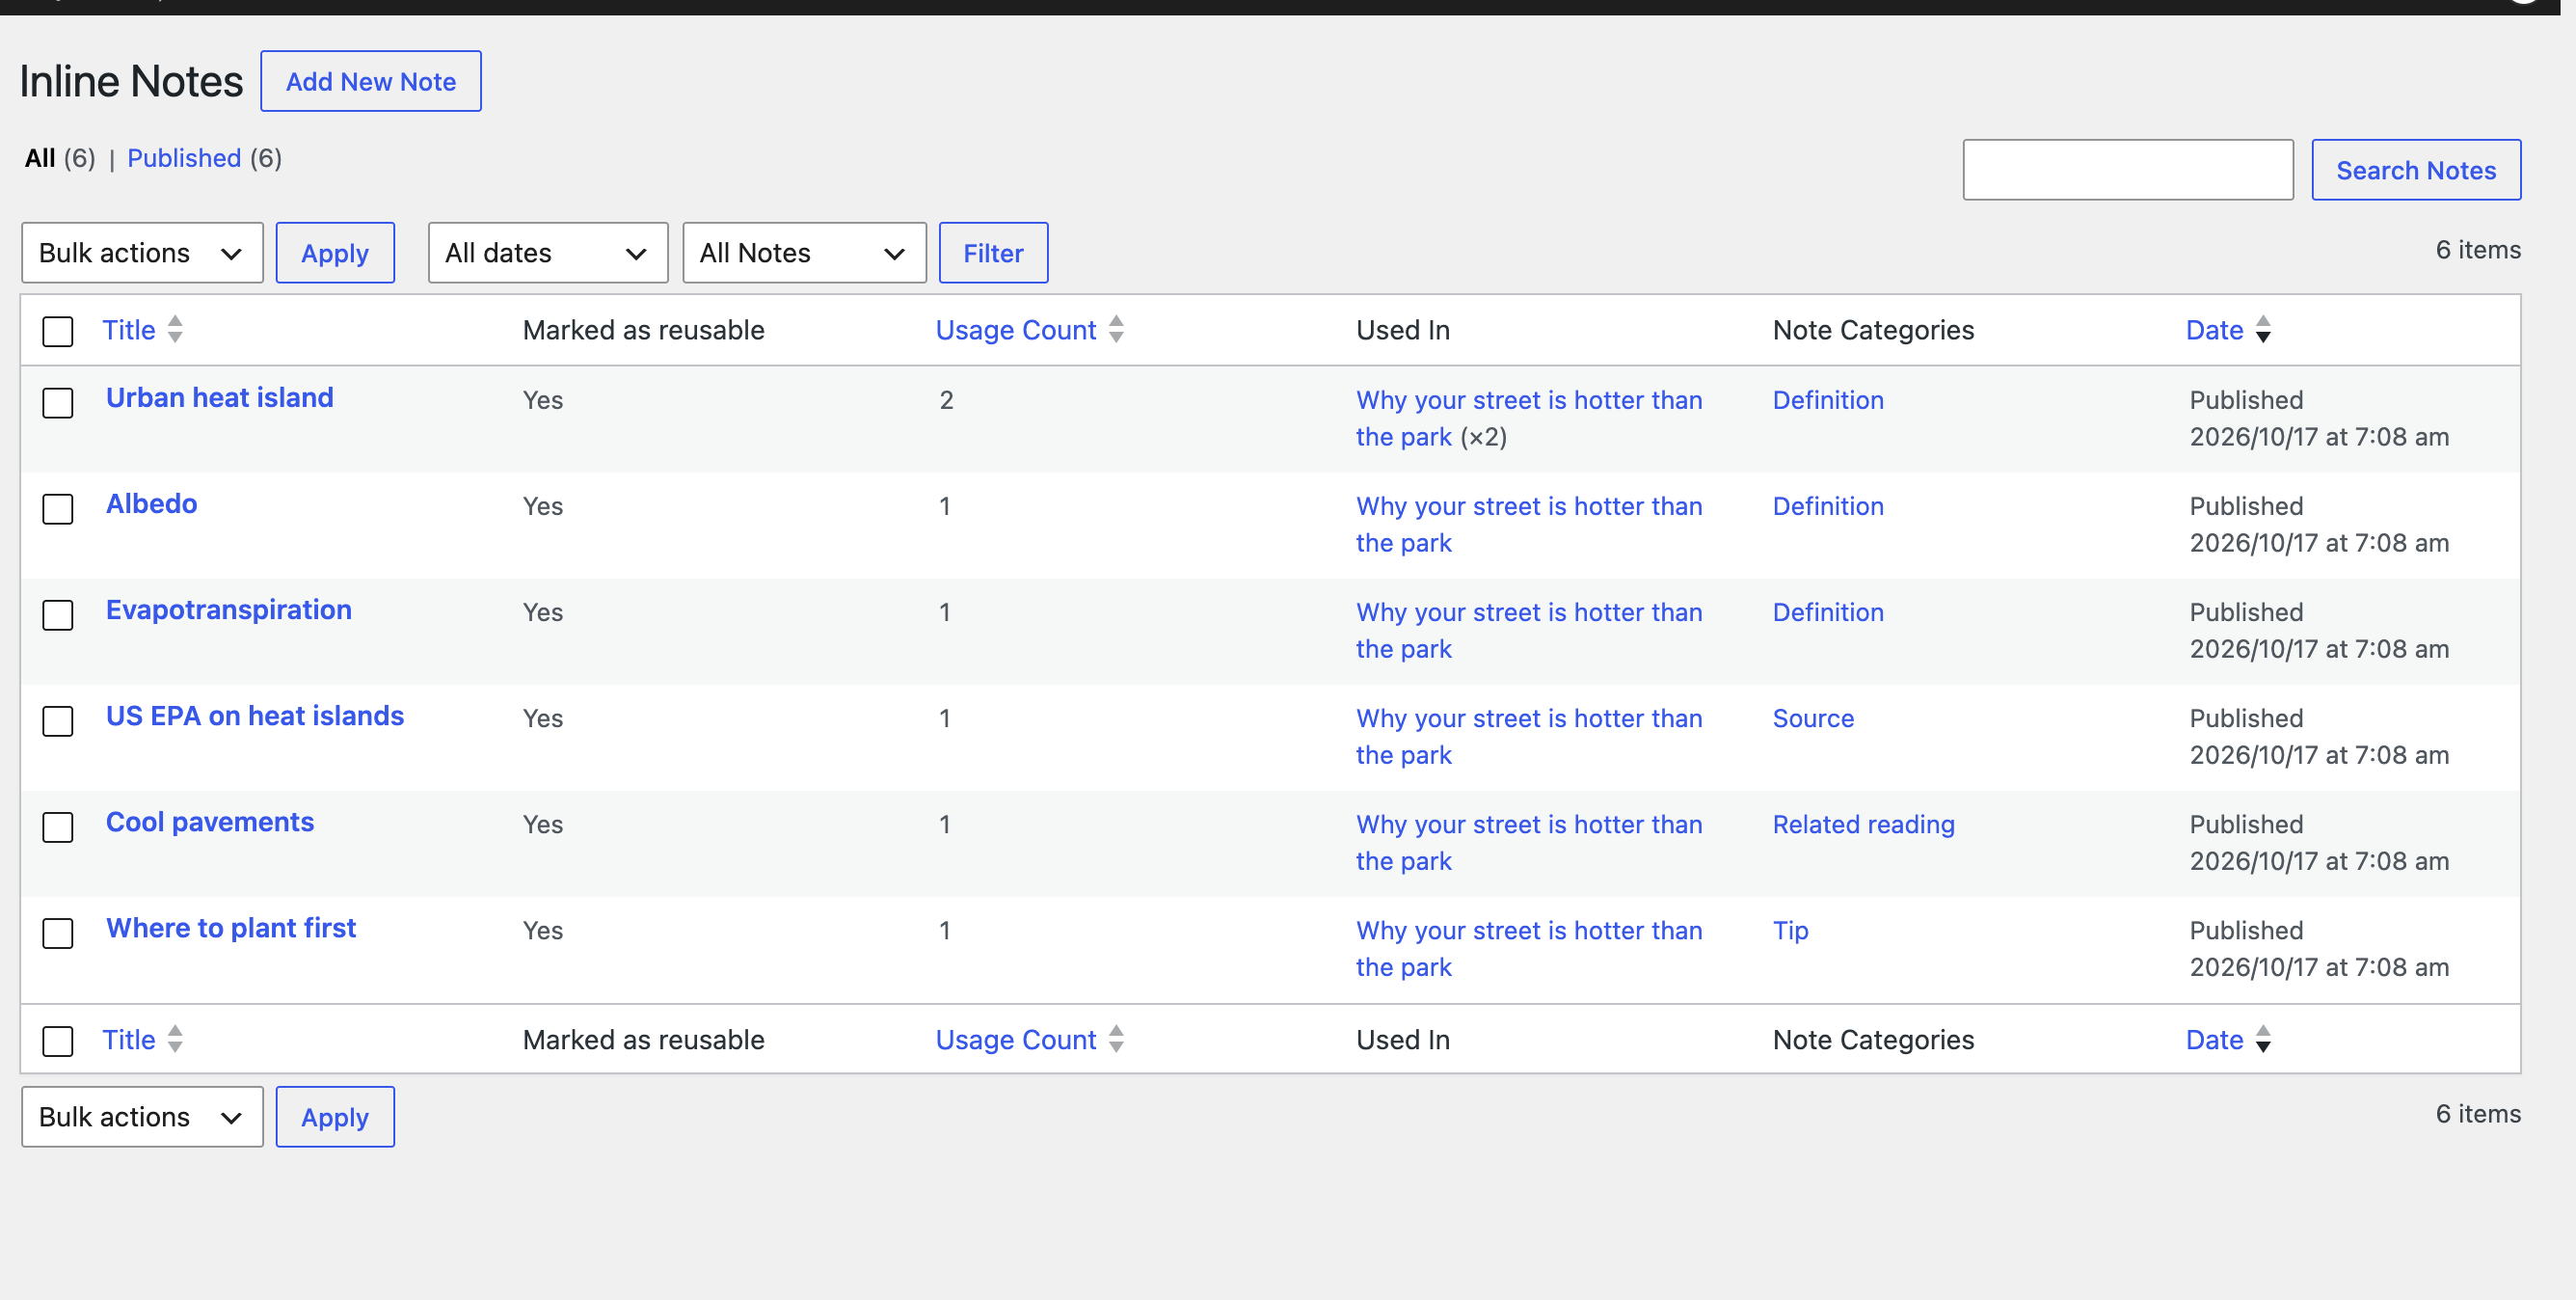Check the Where to plant first checkbox
Image resolution: width=2576 pixels, height=1300 pixels.
[x=58, y=933]
